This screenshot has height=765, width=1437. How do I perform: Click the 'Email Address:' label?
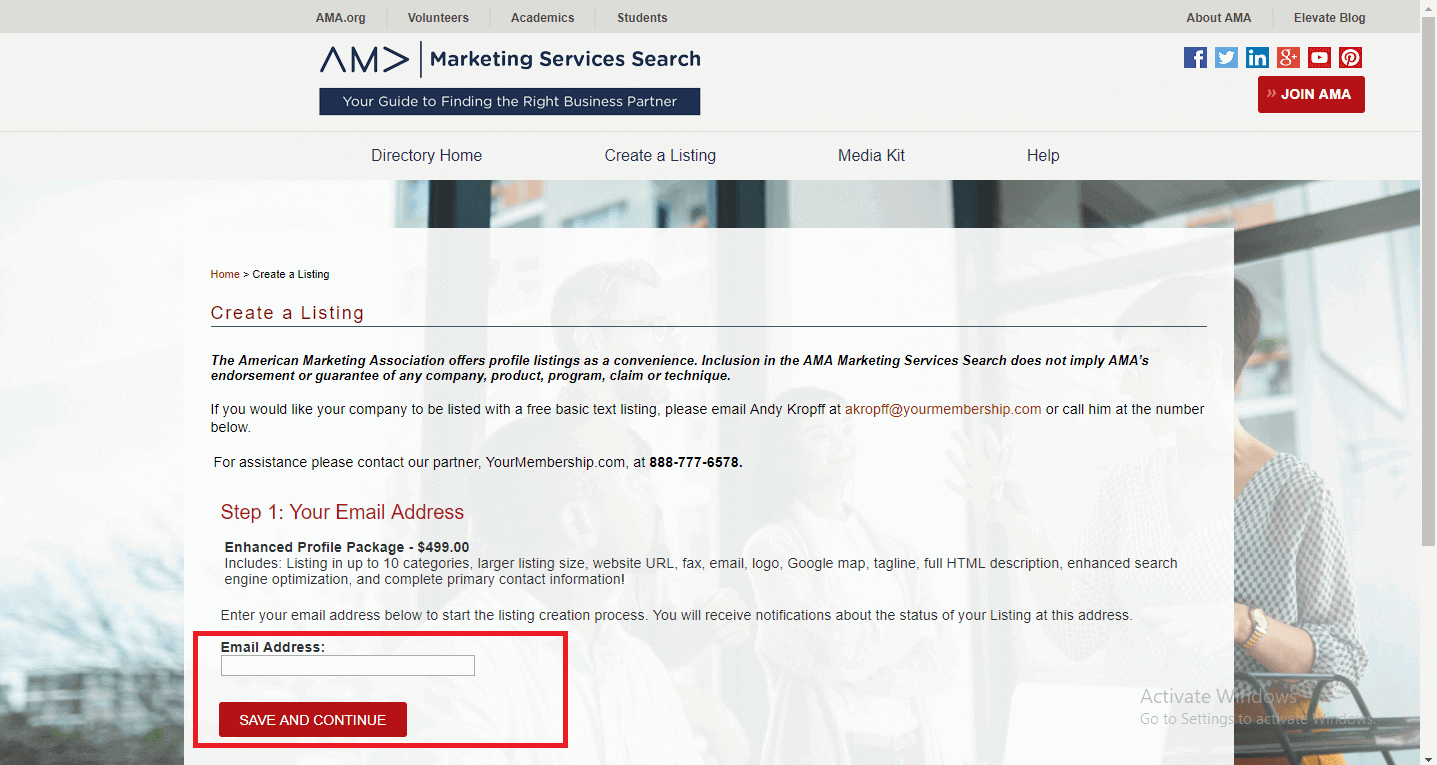pos(273,647)
